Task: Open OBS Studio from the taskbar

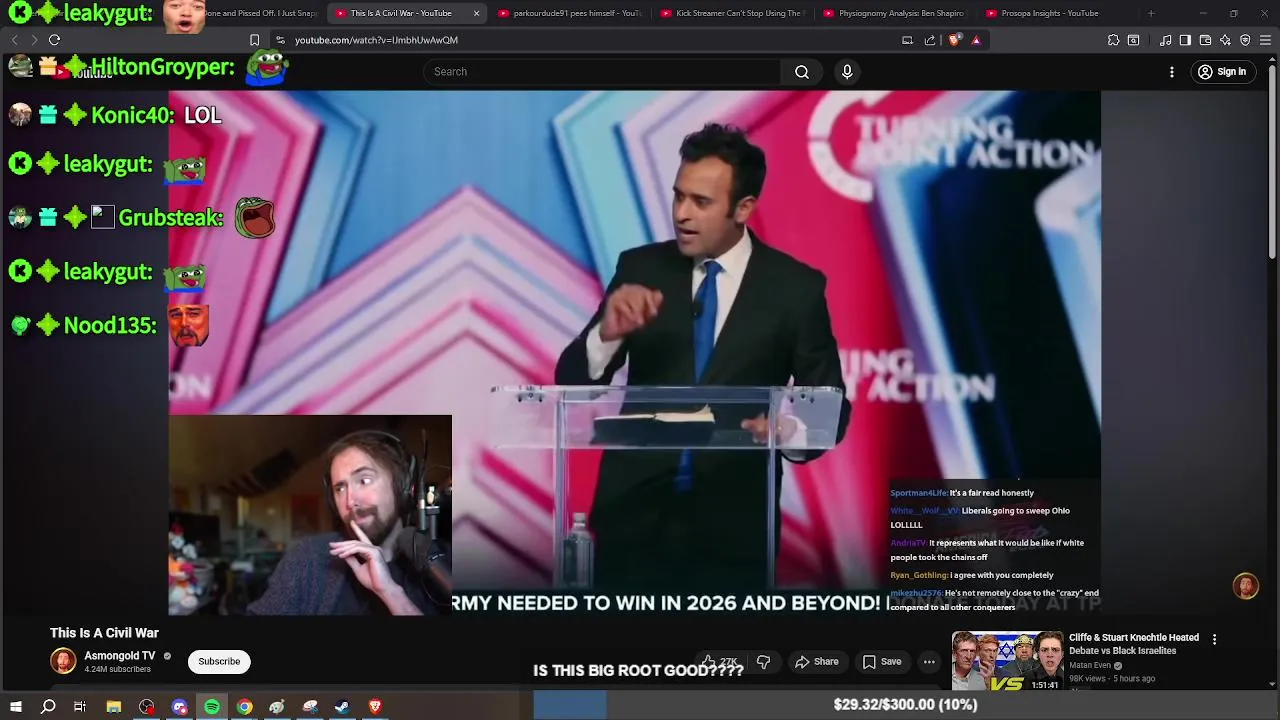Action: click(x=147, y=707)
